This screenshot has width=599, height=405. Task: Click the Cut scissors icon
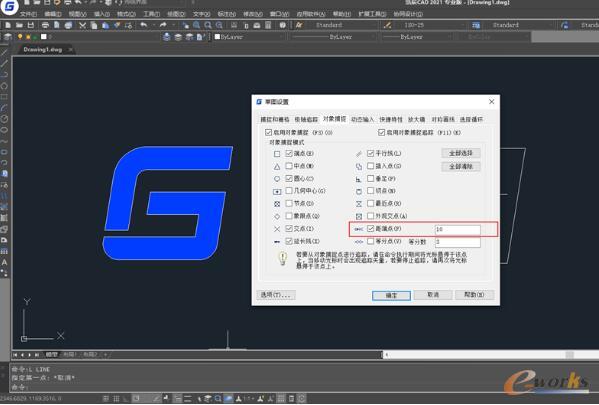tap(82, 25)
